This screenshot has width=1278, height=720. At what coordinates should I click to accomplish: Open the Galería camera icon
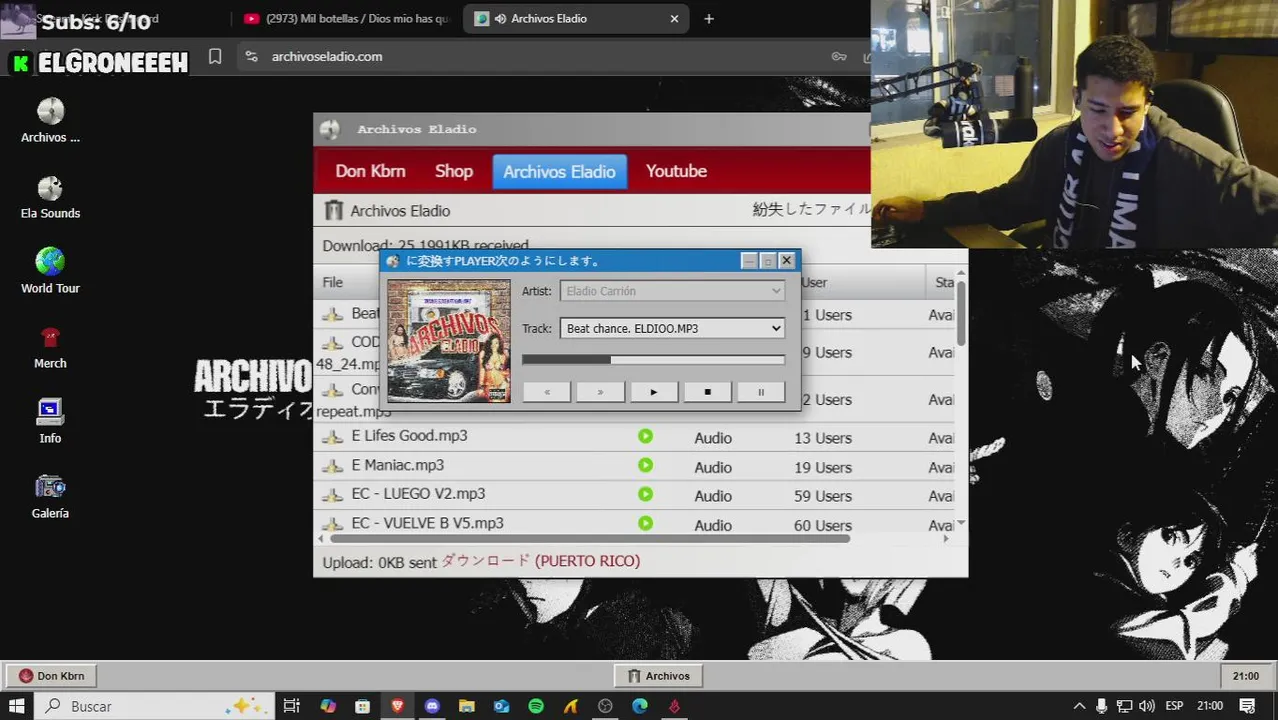click(x=50, y=496)
